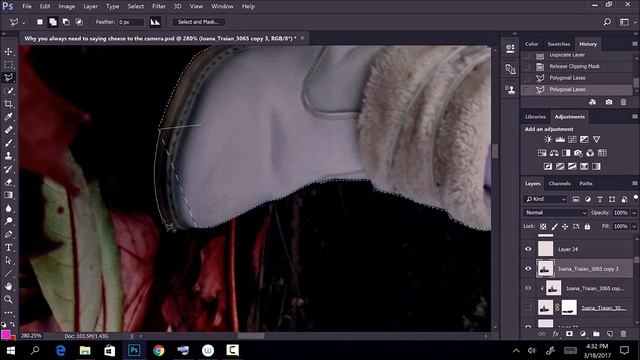Select the Blur tool
The width and height of the screenshot is (640, 360).
[x=8, y=208]
